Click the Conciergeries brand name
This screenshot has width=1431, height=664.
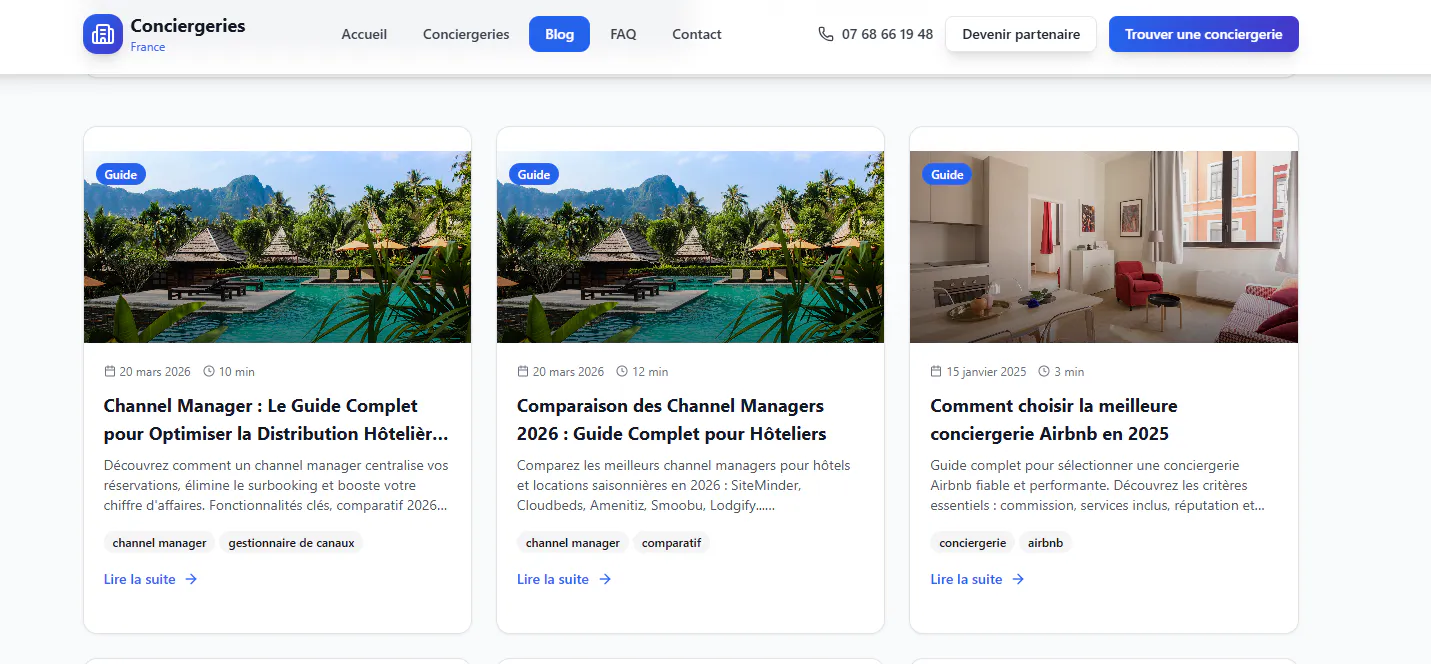tap(188, 26)
